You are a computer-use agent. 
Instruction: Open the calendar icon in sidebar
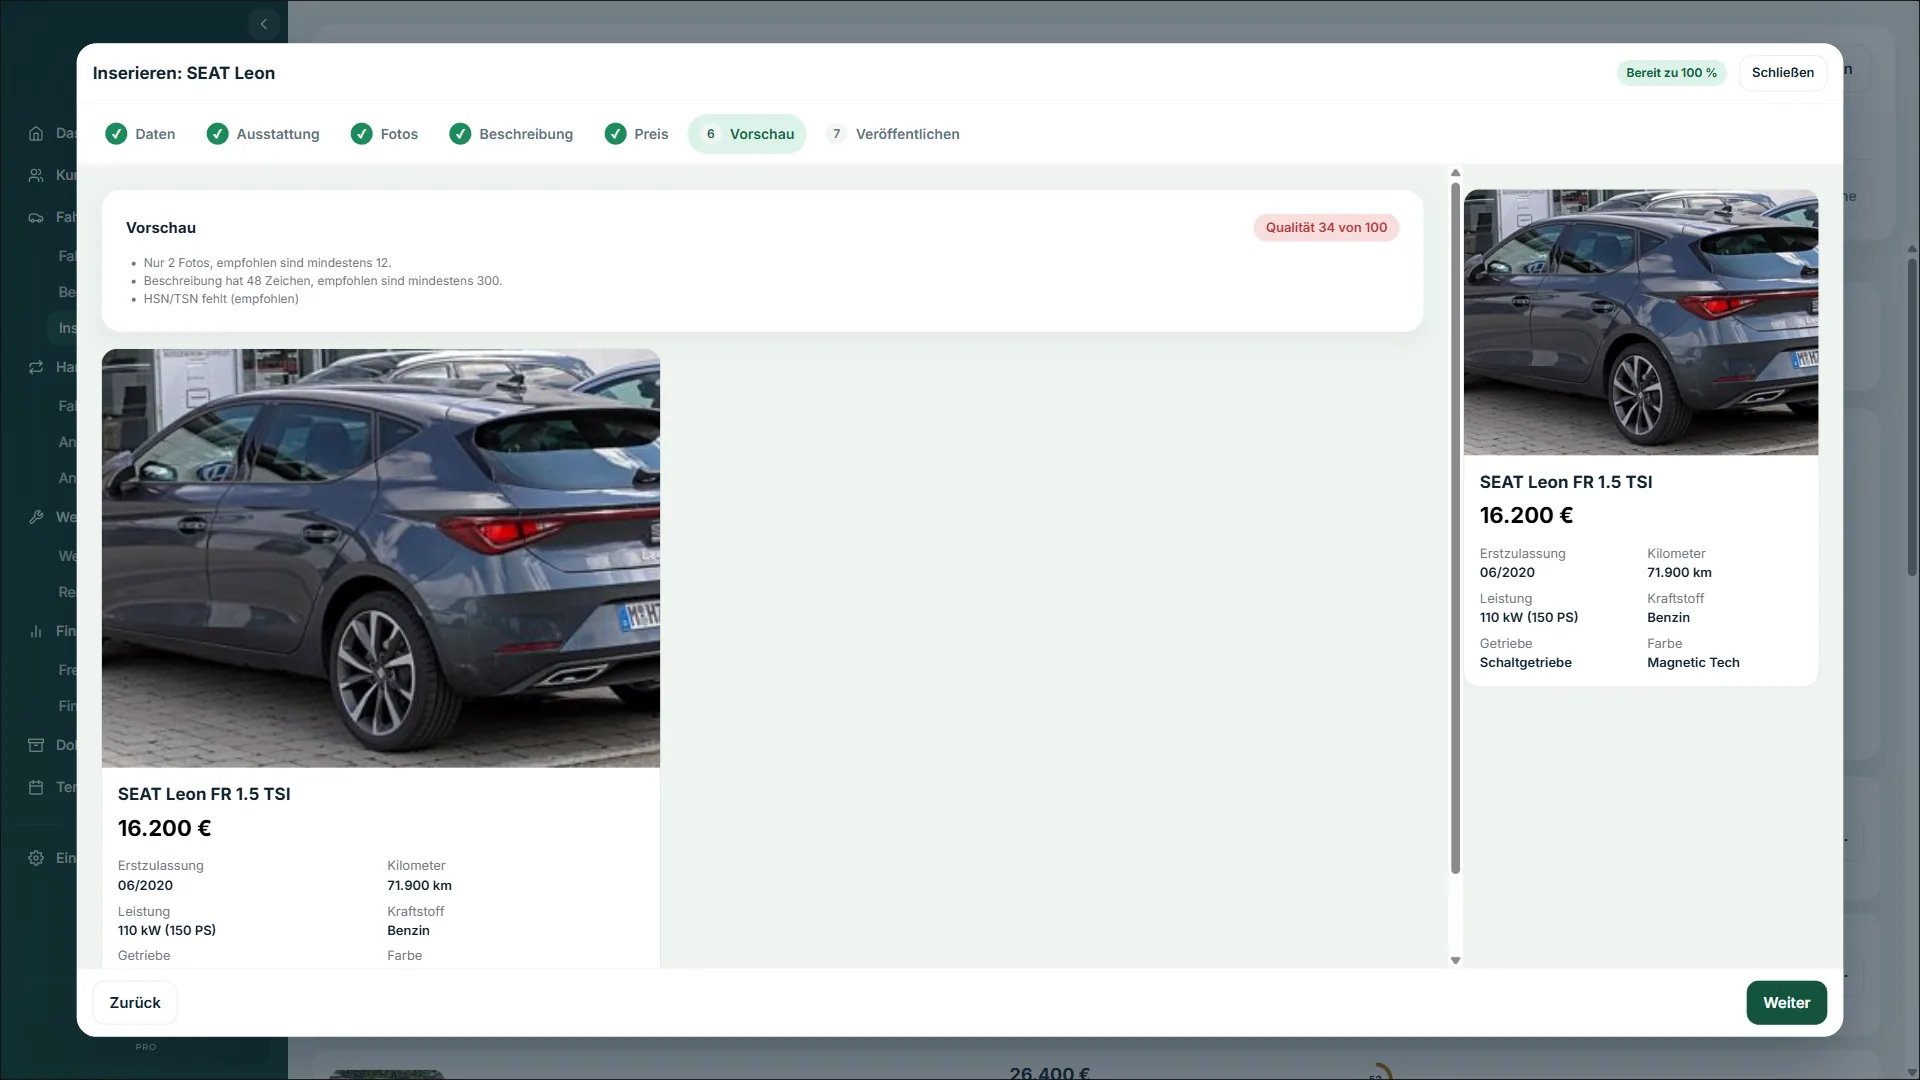pos(36,787)
